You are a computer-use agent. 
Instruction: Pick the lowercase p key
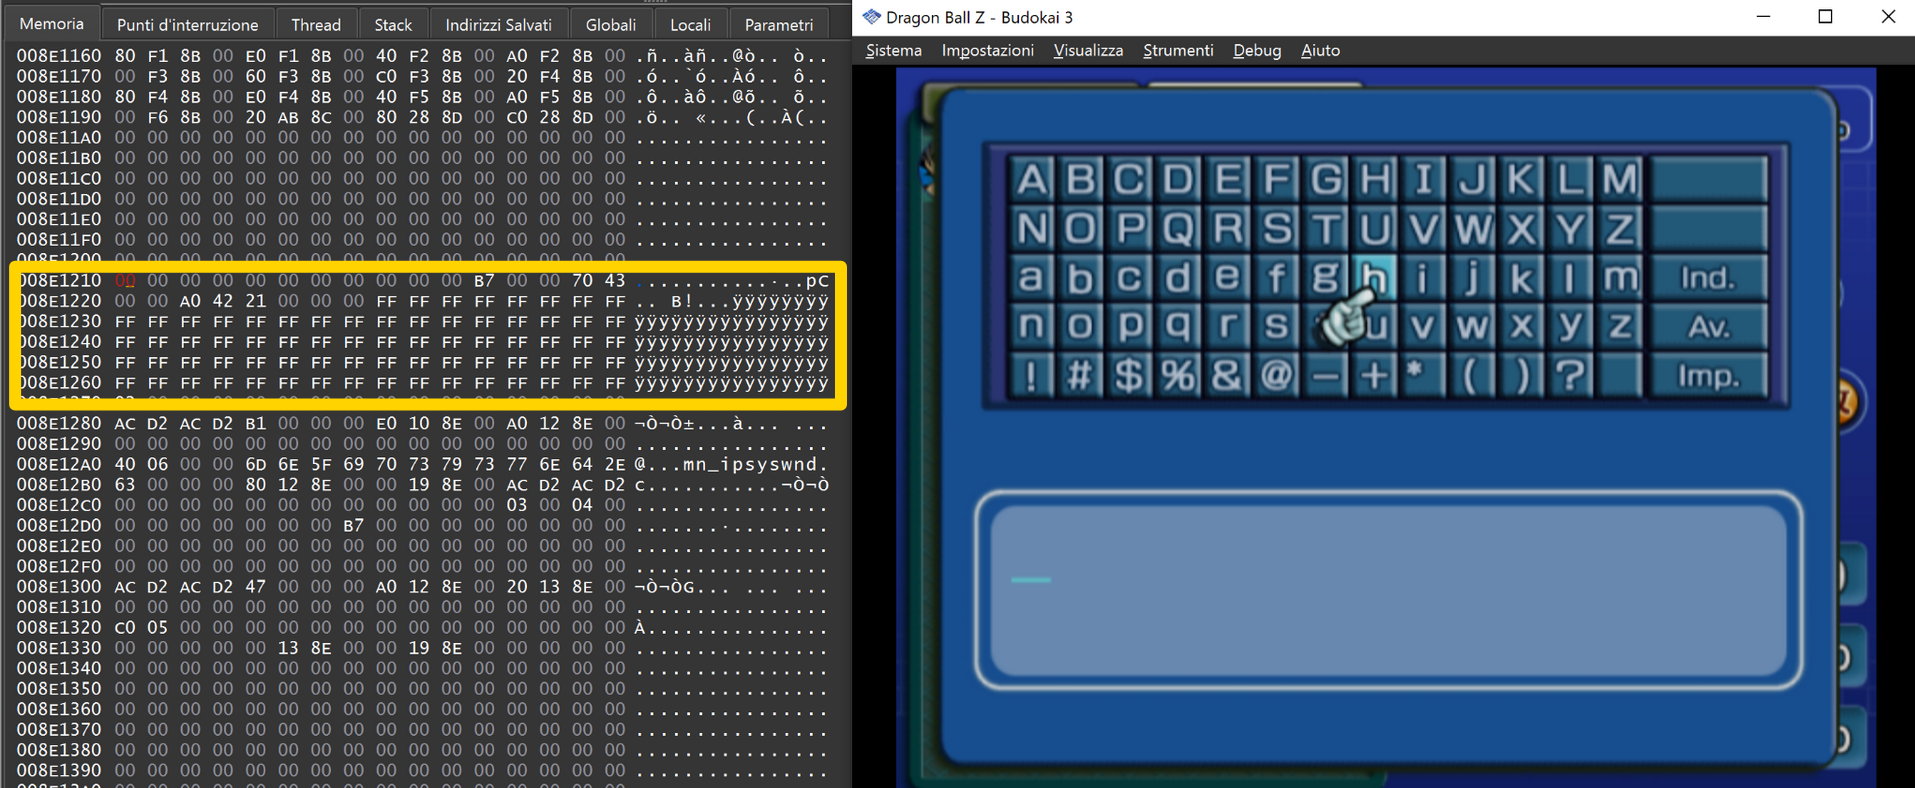click(x=1129, y=326)
